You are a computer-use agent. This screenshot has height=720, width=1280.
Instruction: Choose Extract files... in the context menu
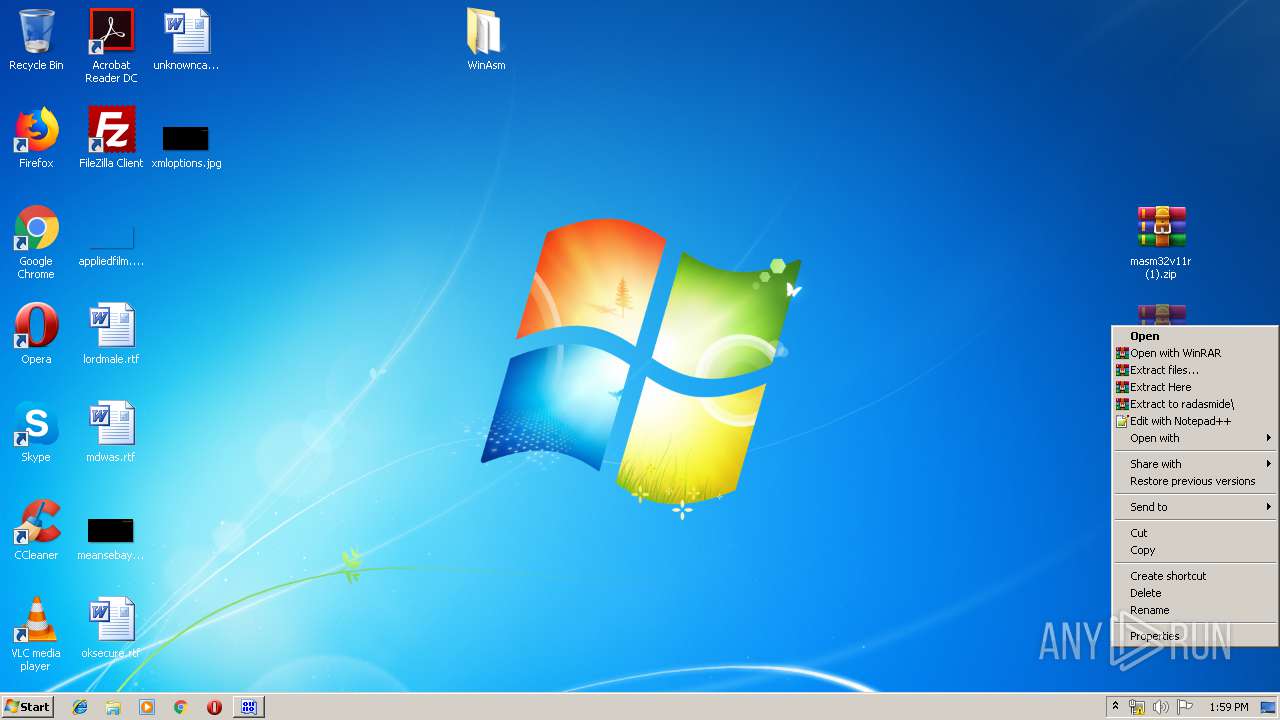(1195, 370)
